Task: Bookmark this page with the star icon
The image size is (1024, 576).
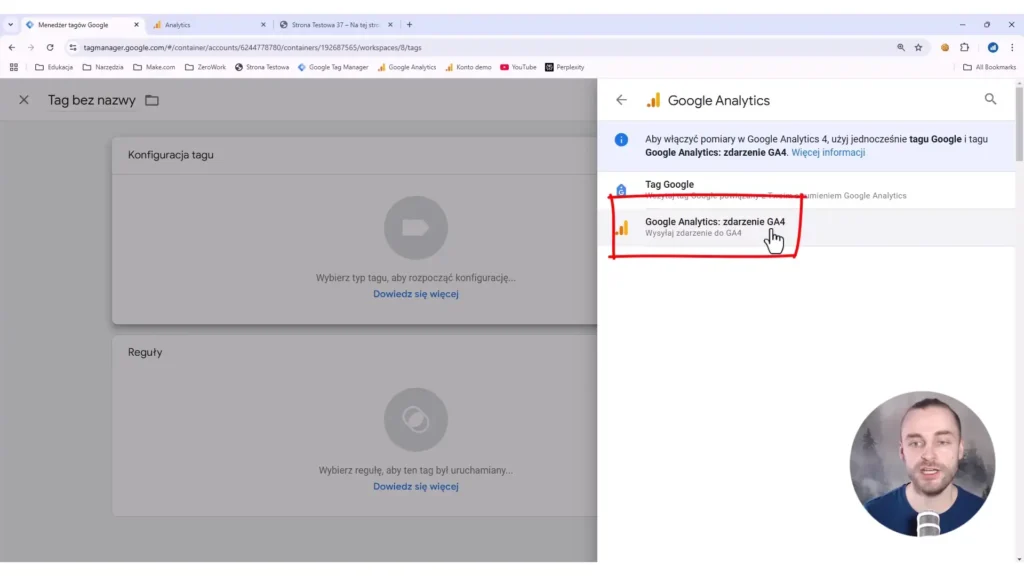Action: (918, 48)
